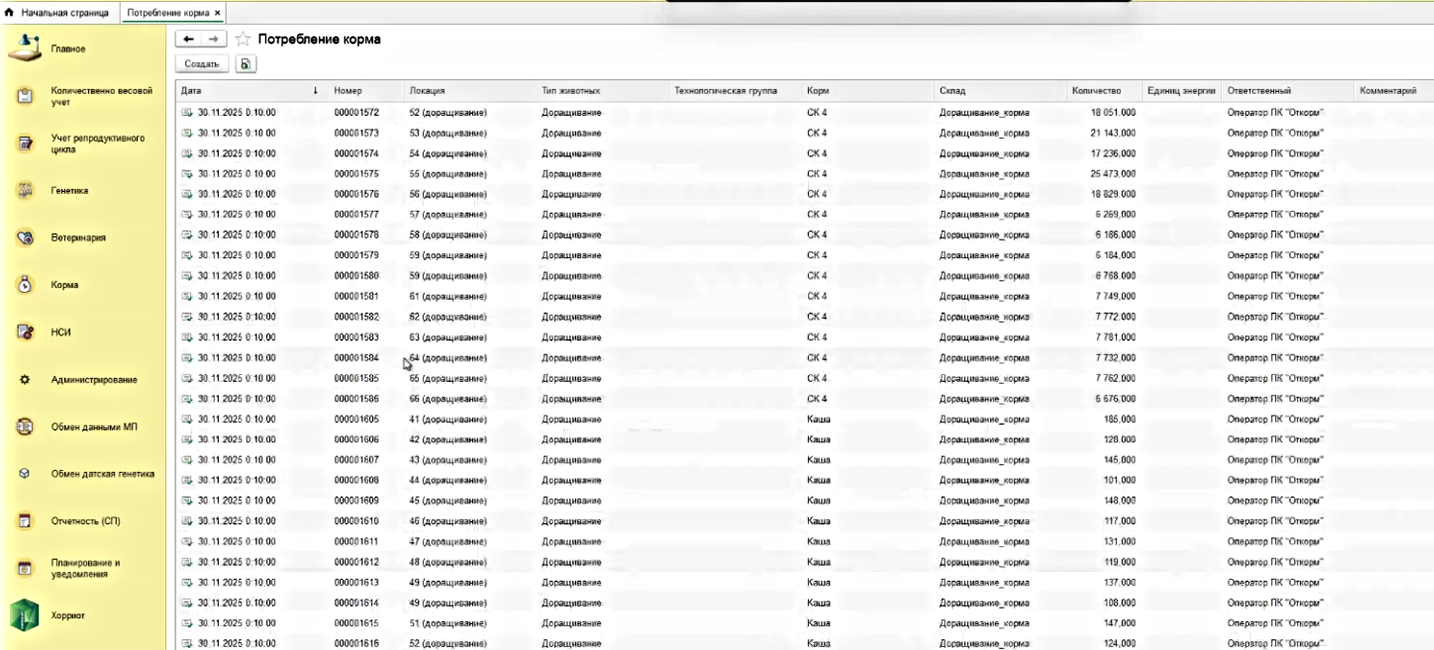Click the Количество column header
The width and height of the screenshot is (1434, 650).
[x=1096, y=91]
